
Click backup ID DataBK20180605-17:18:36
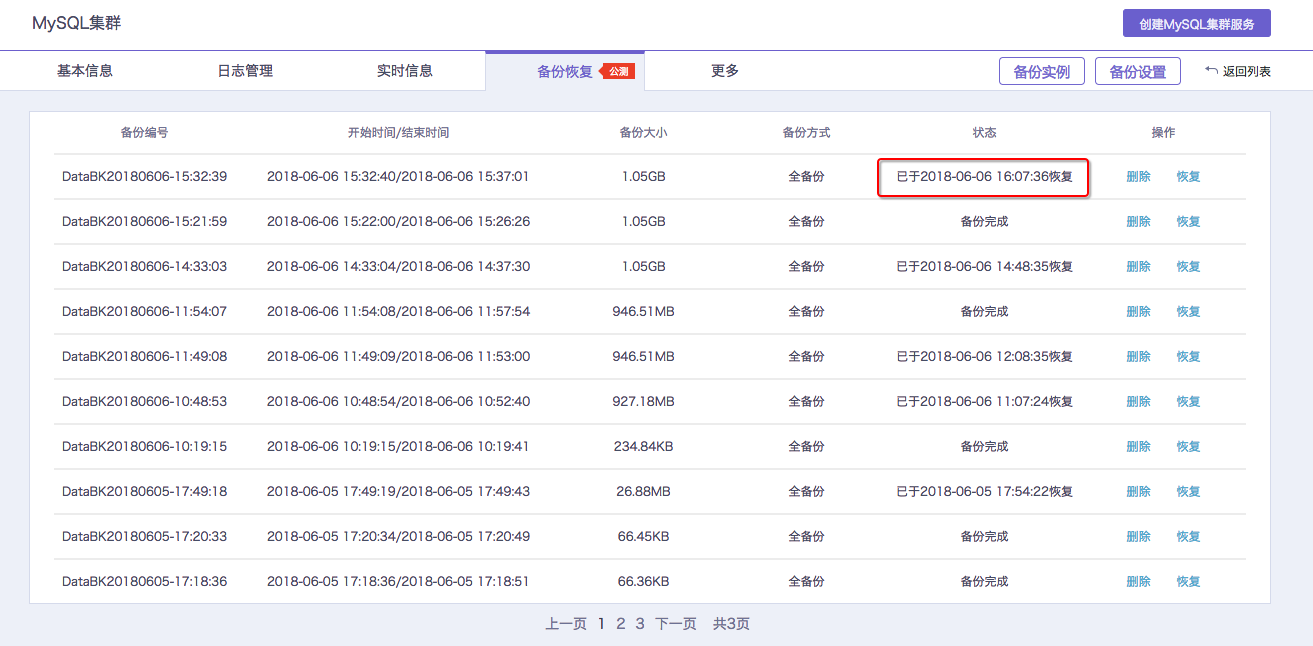[144, 582]
